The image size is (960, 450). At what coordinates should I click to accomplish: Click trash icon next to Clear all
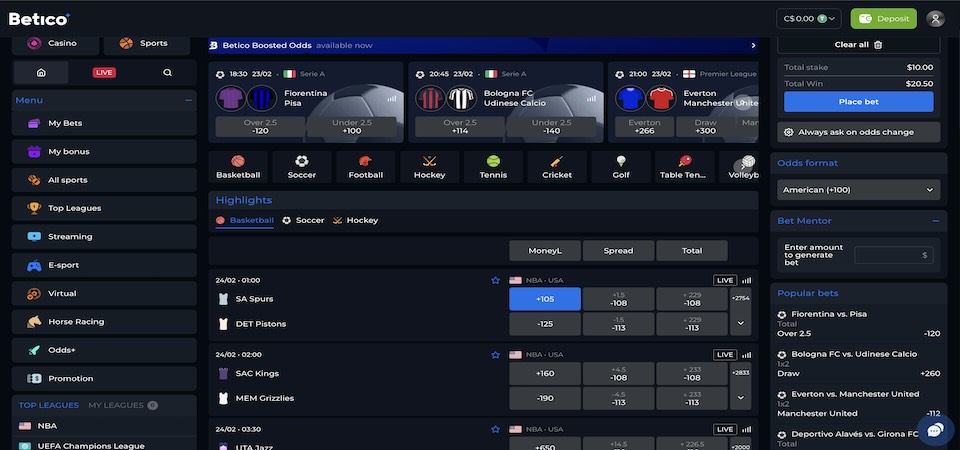[x=878, y=45]
